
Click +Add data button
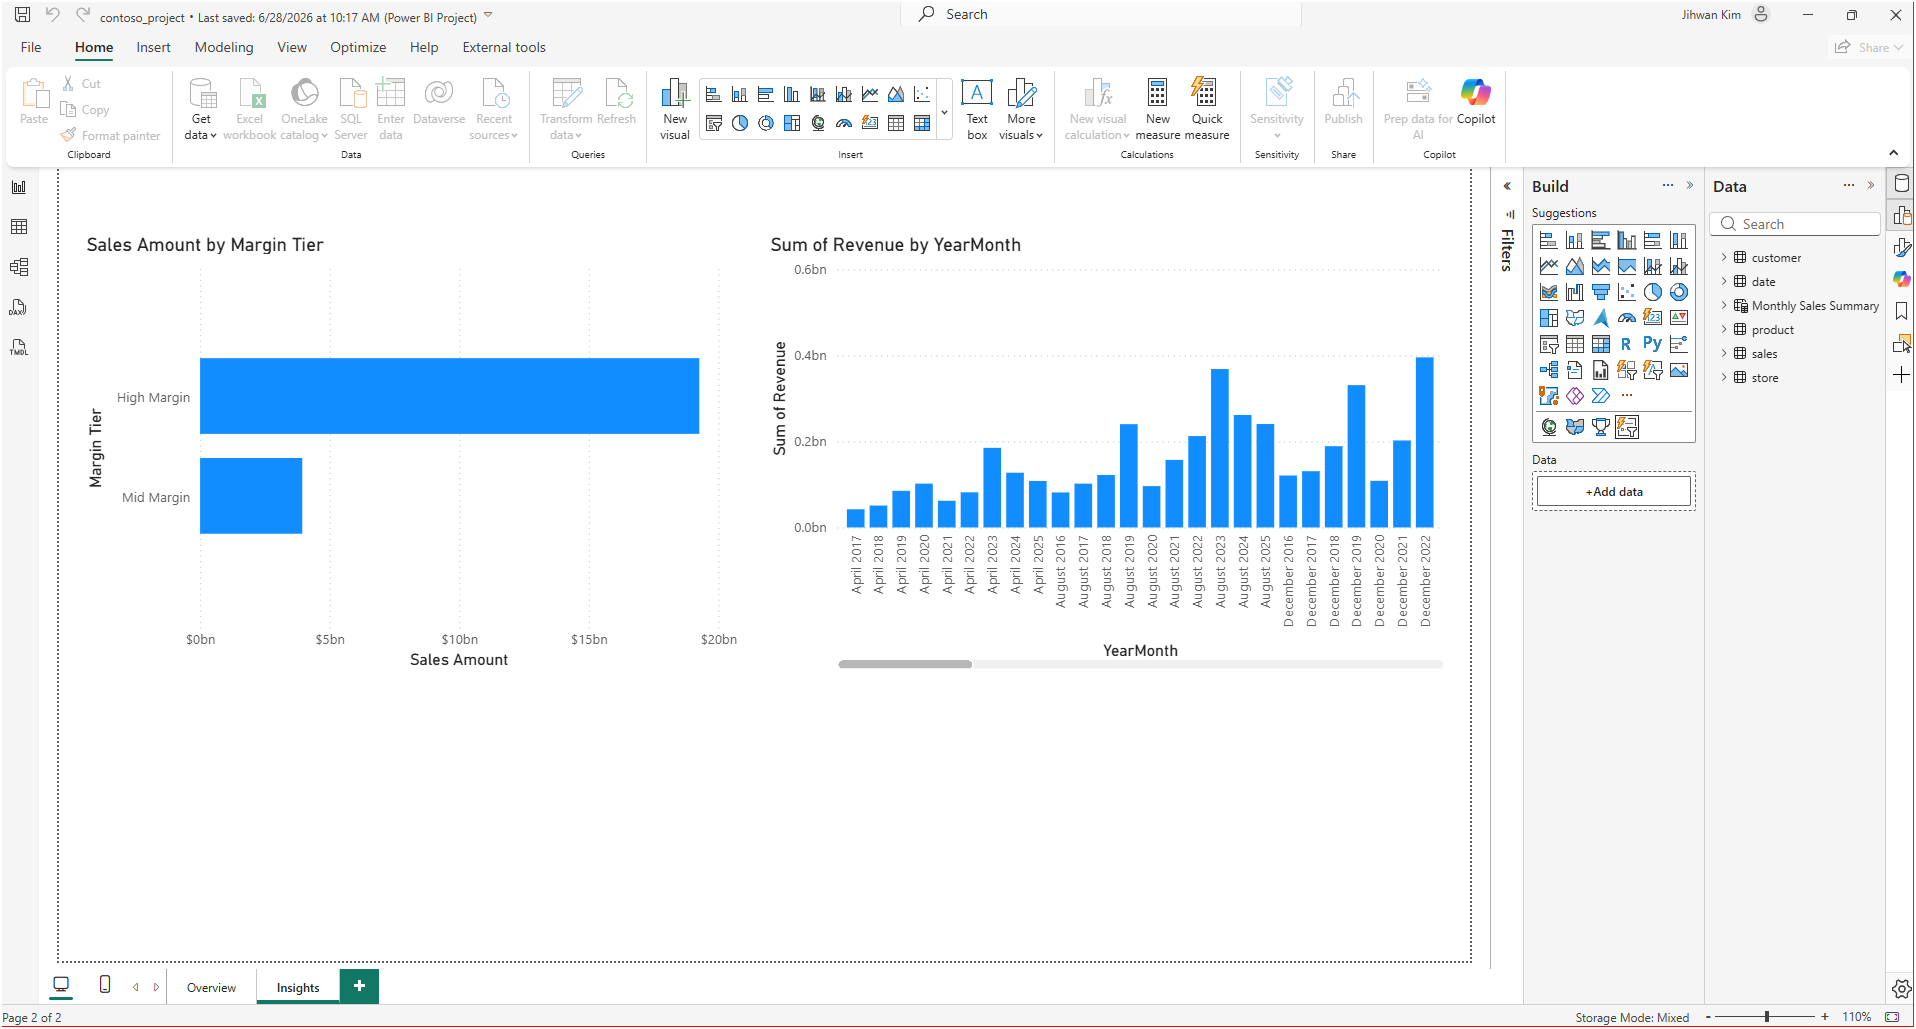pos(1614,492)
